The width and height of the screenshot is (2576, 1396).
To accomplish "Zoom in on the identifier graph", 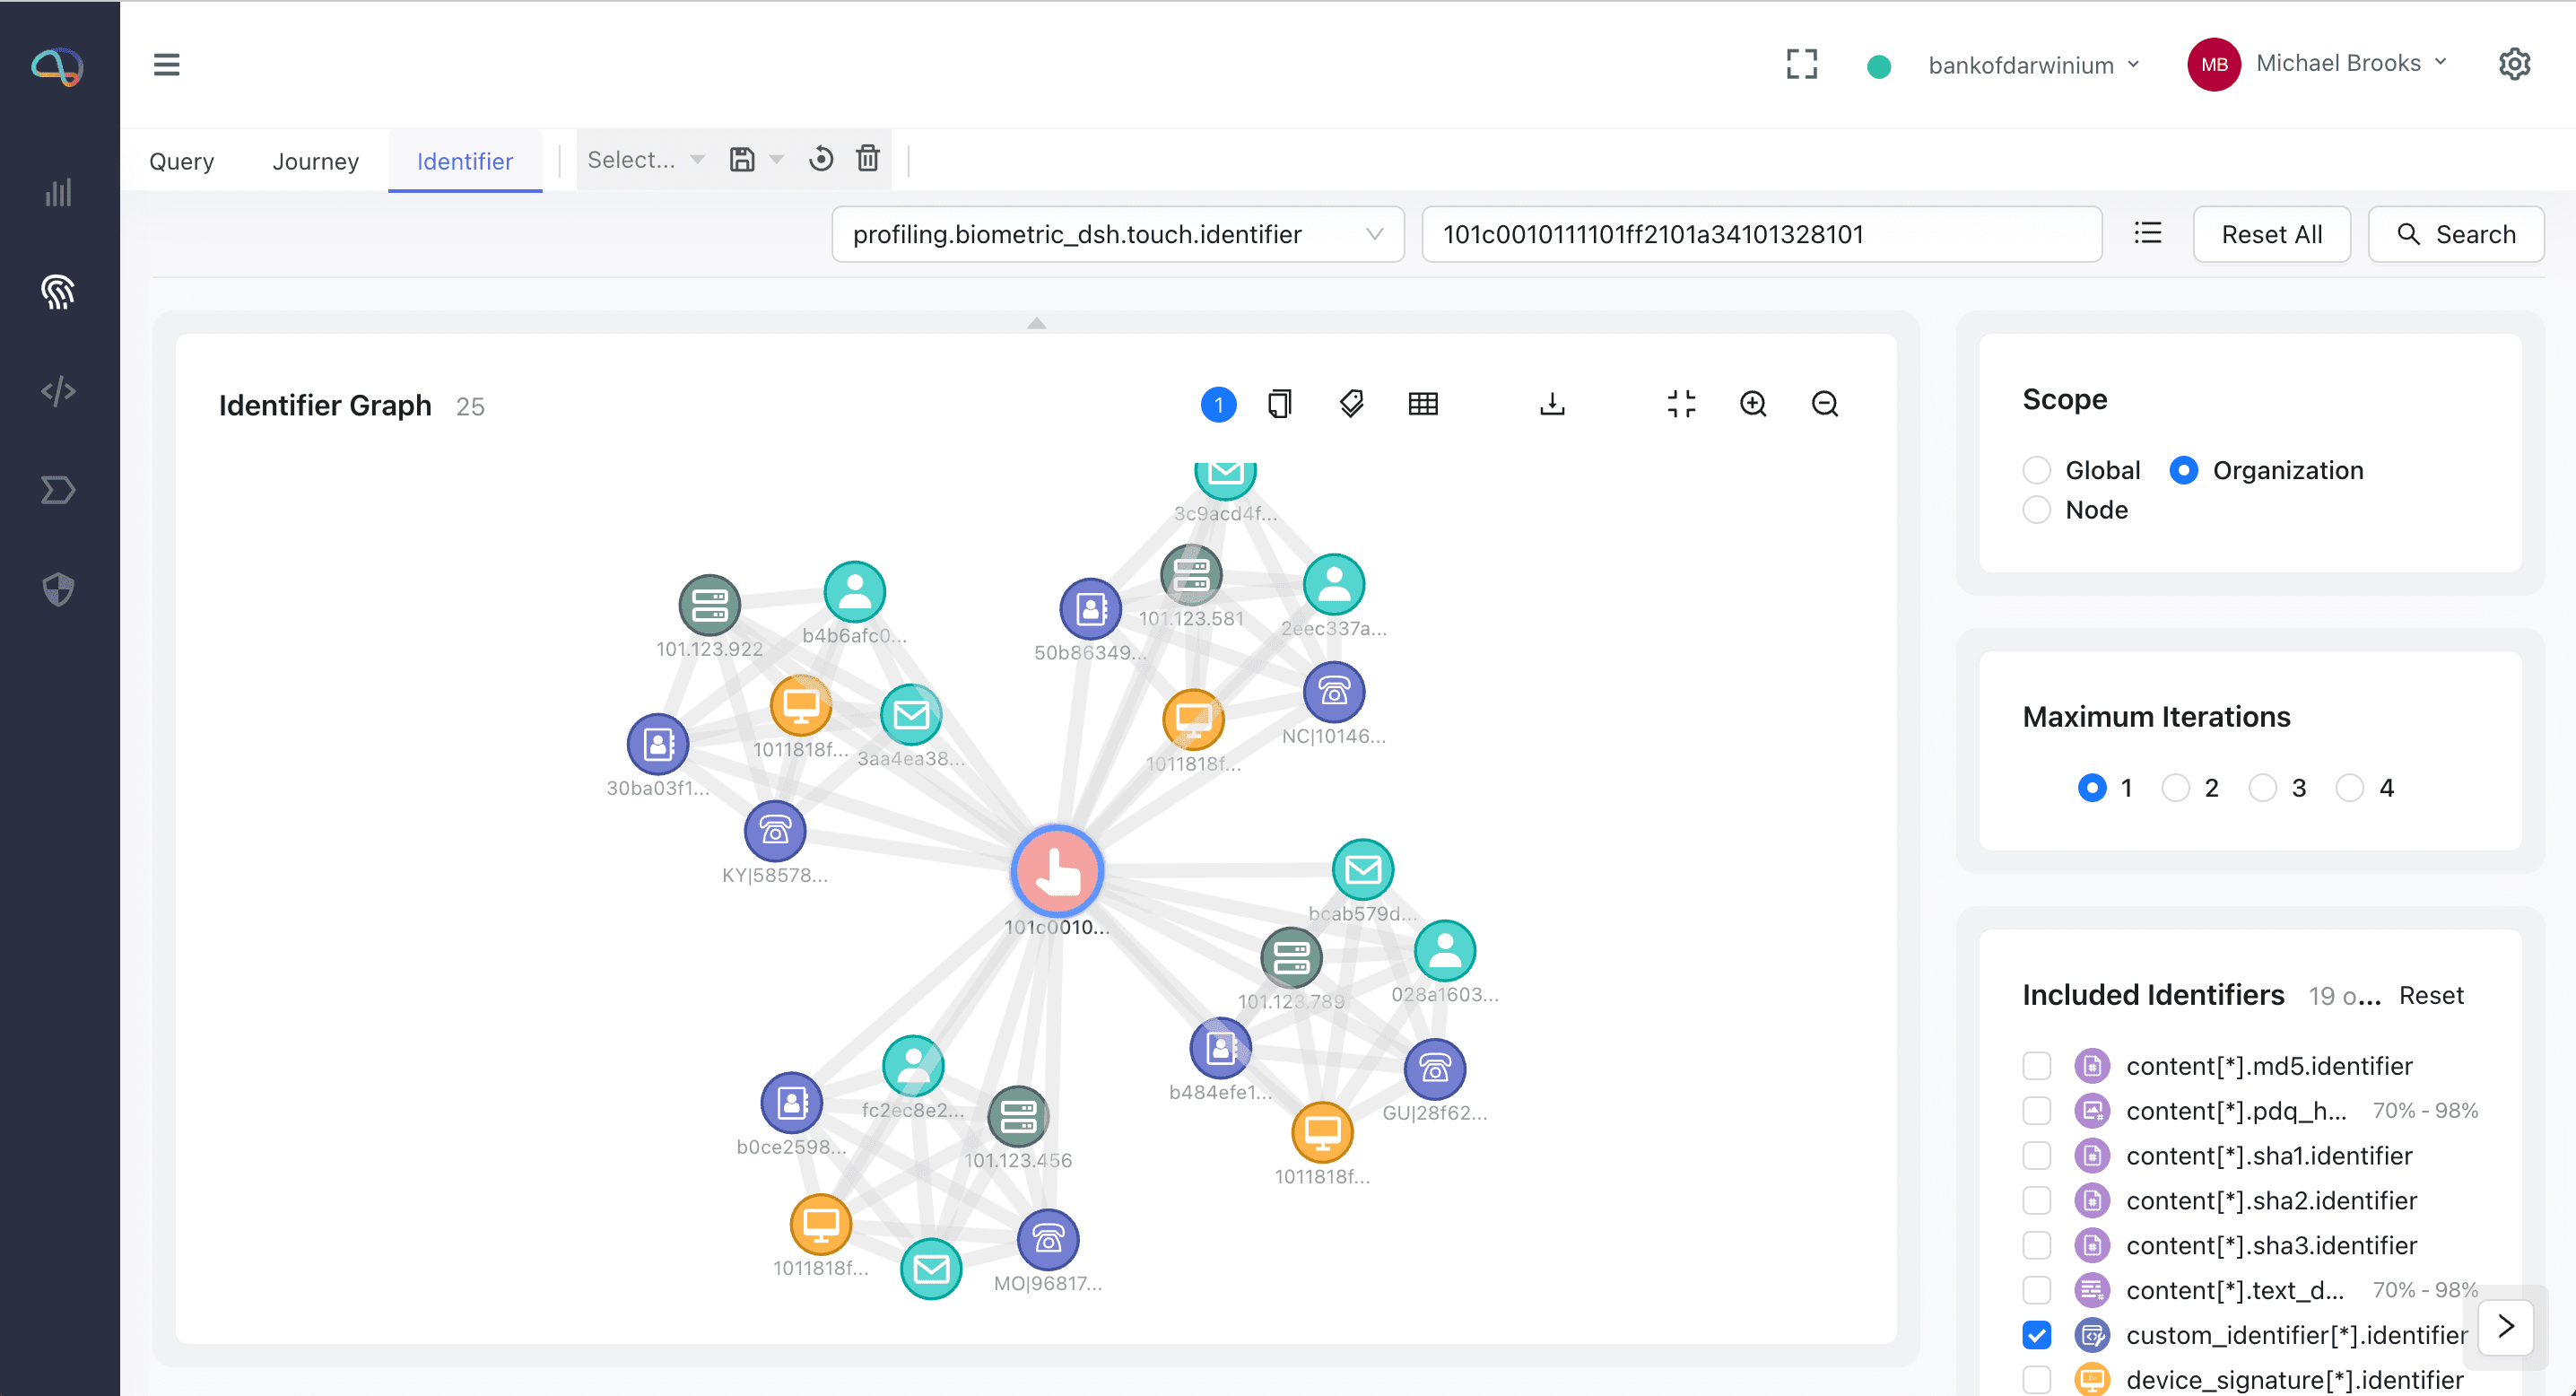I will tap(1753, 404).
